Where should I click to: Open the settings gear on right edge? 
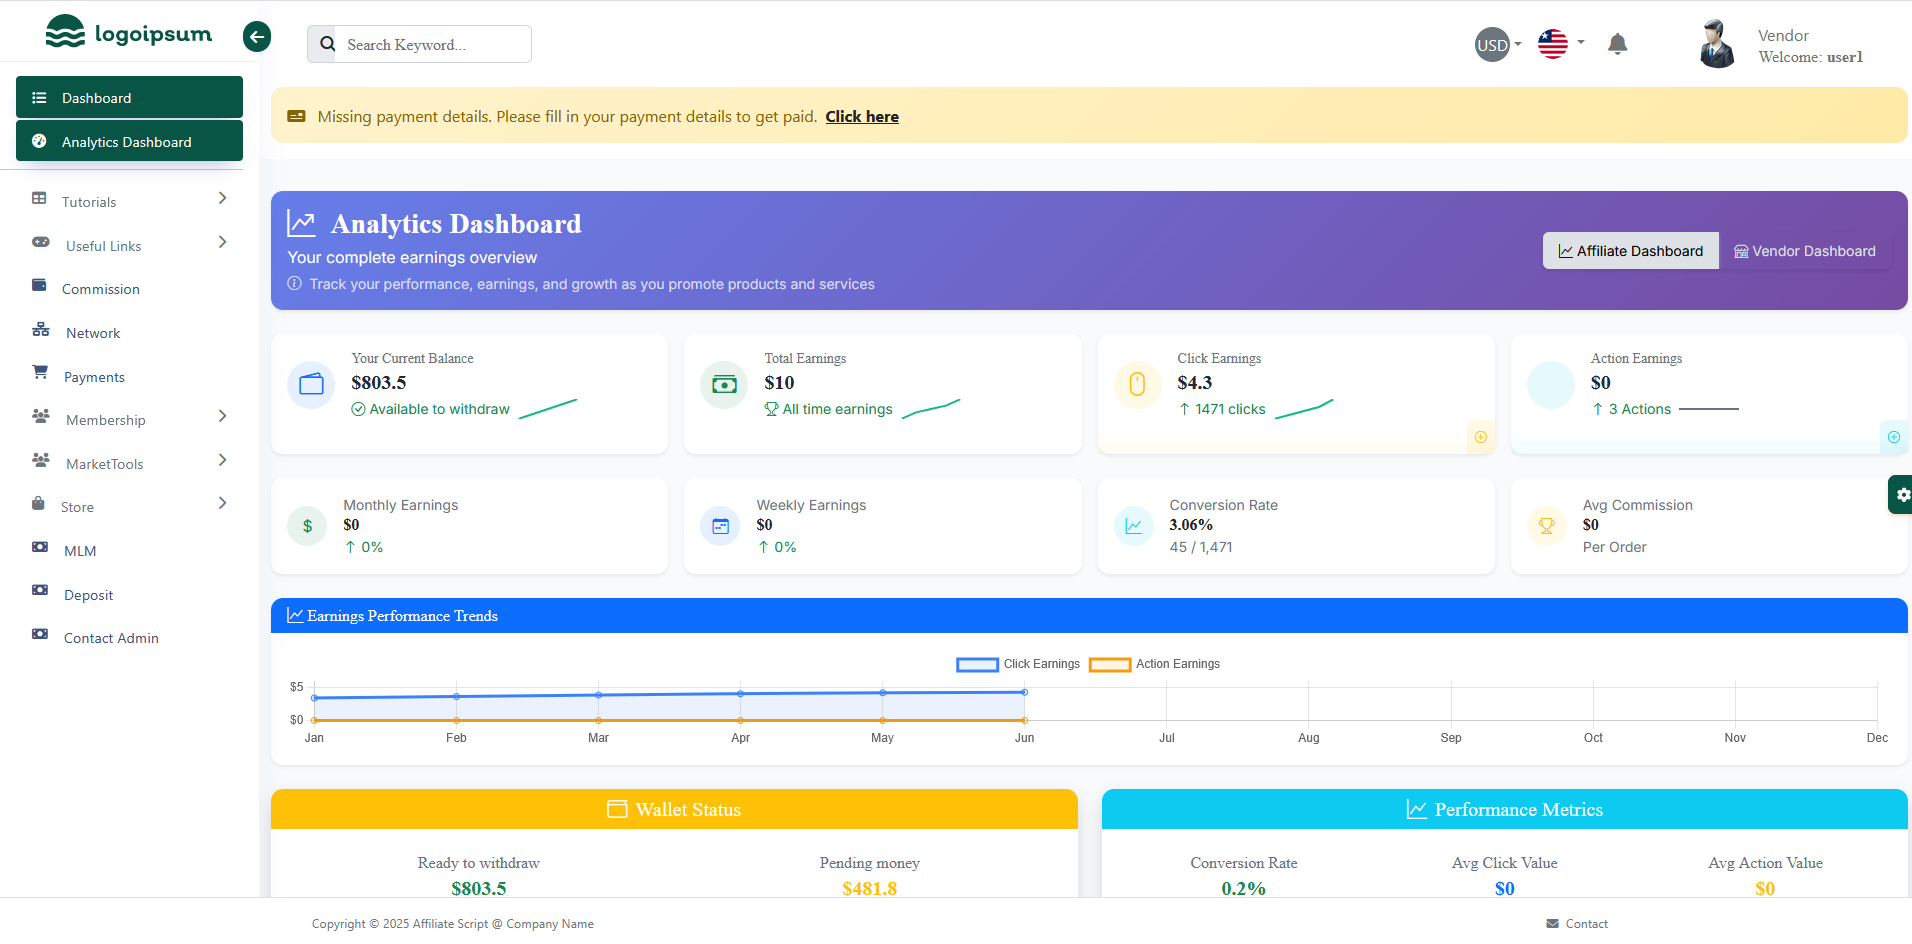point(1901,495)
